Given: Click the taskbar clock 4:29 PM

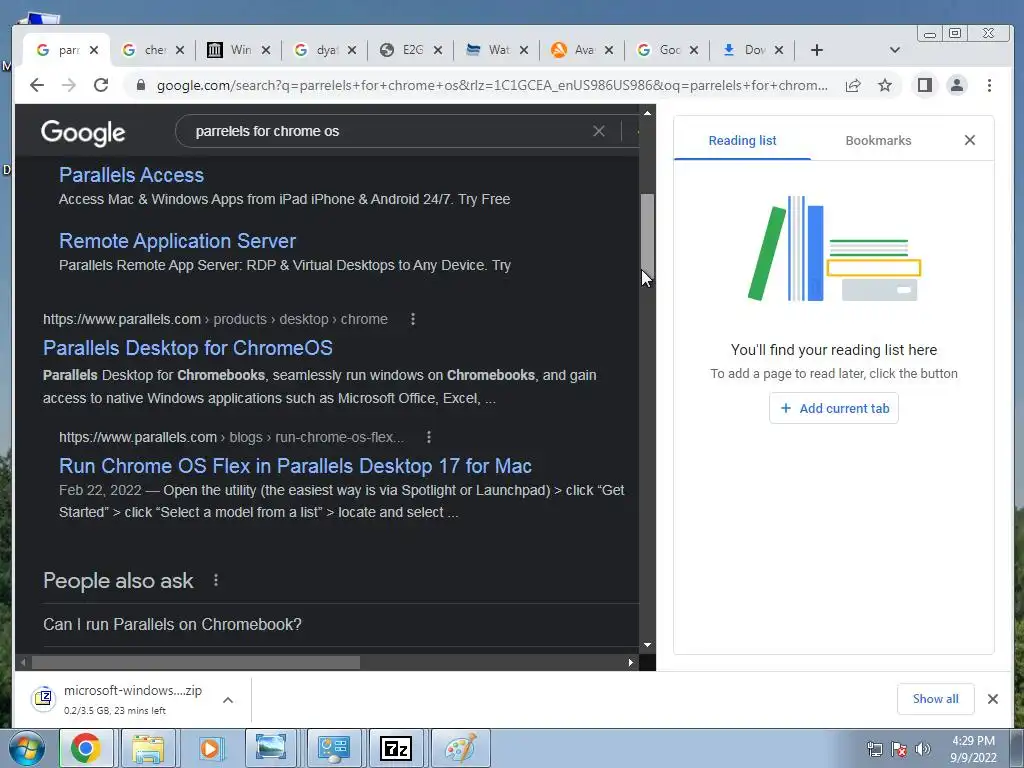Looking at the screenshot, I should tap(973, 749).
